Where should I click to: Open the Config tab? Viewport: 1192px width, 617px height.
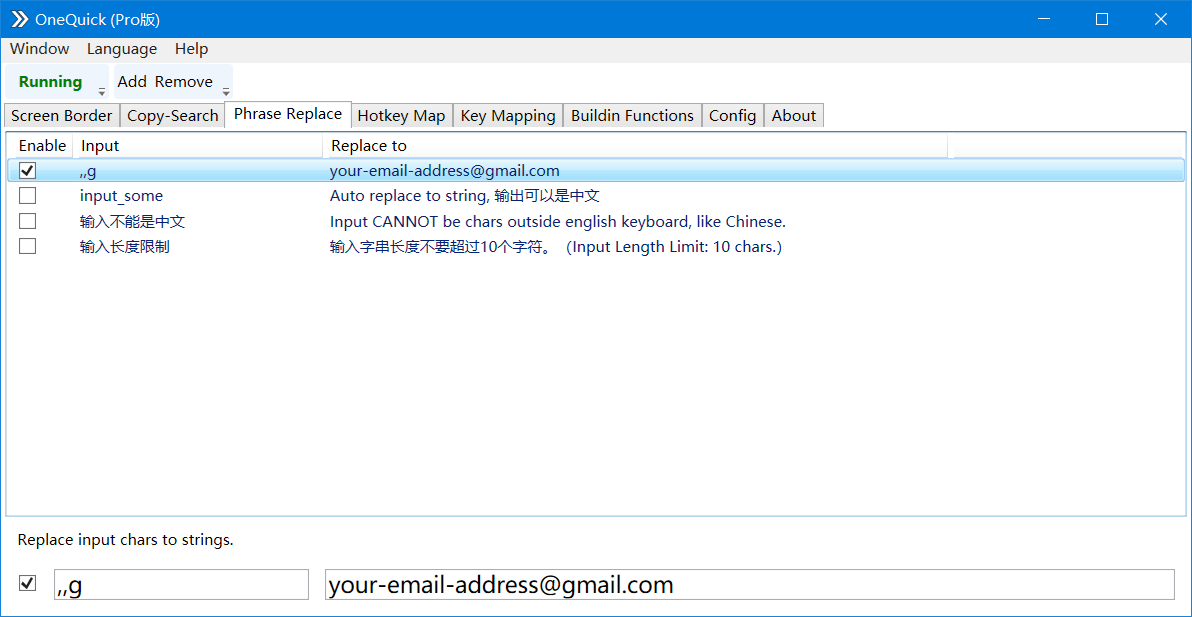(x=732, y=115)
